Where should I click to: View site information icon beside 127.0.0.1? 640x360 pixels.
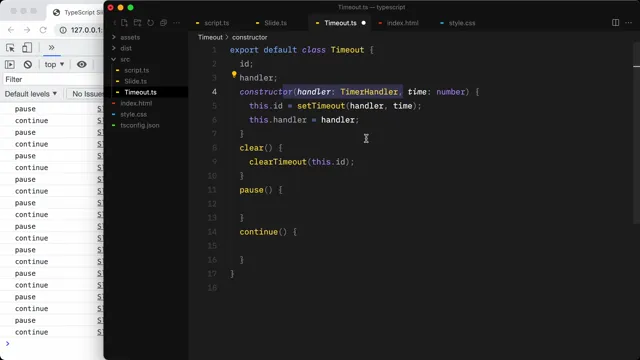pos(63,30)
